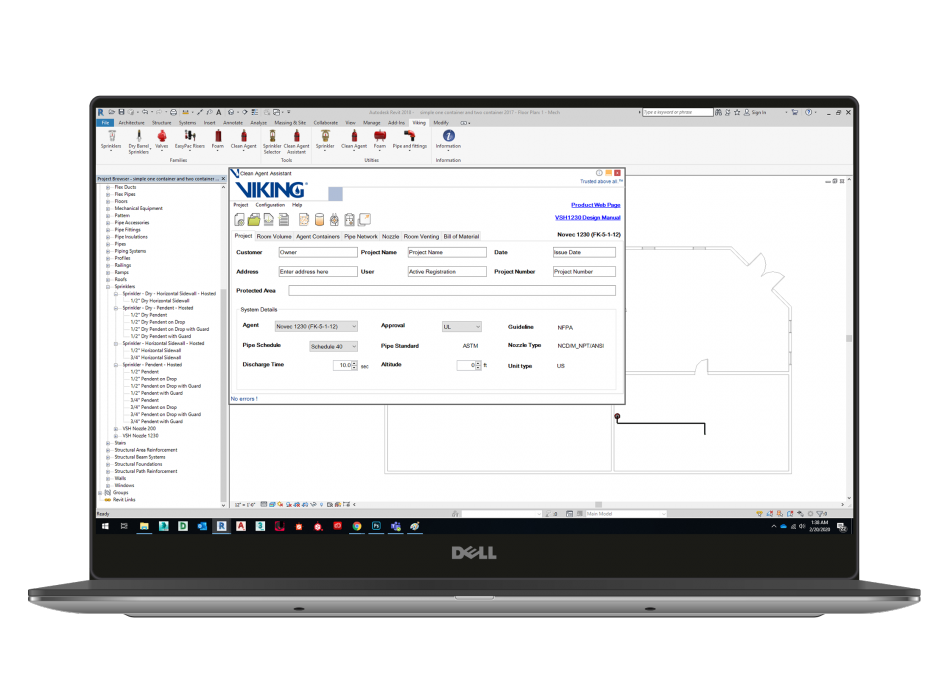This screenshot has height=700, width=933.
Task: Open the VSH1230 Design Manual link
Action: pos(587,218)
